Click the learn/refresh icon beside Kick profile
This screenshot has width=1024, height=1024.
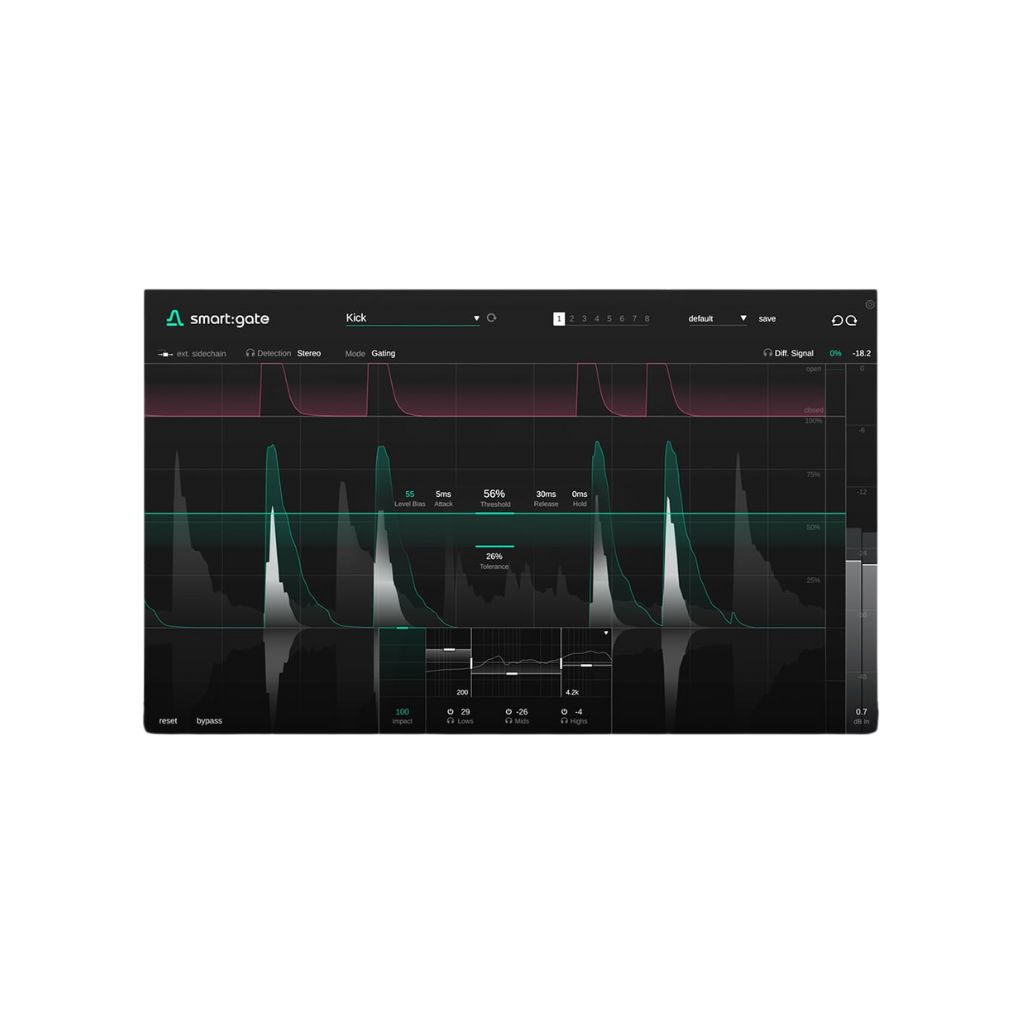(491, 318)
